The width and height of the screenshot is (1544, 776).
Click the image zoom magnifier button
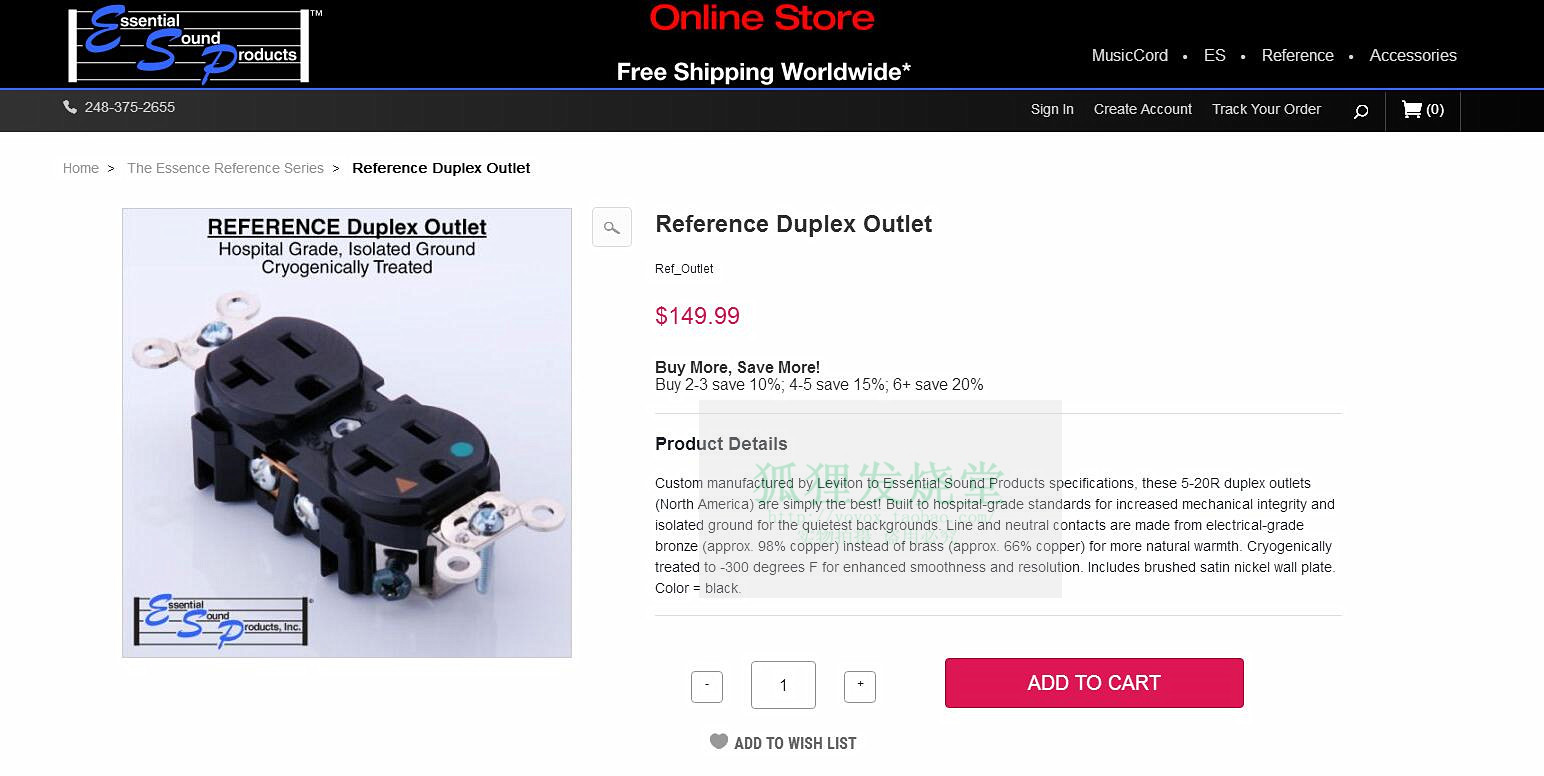(x=612, y=227)
